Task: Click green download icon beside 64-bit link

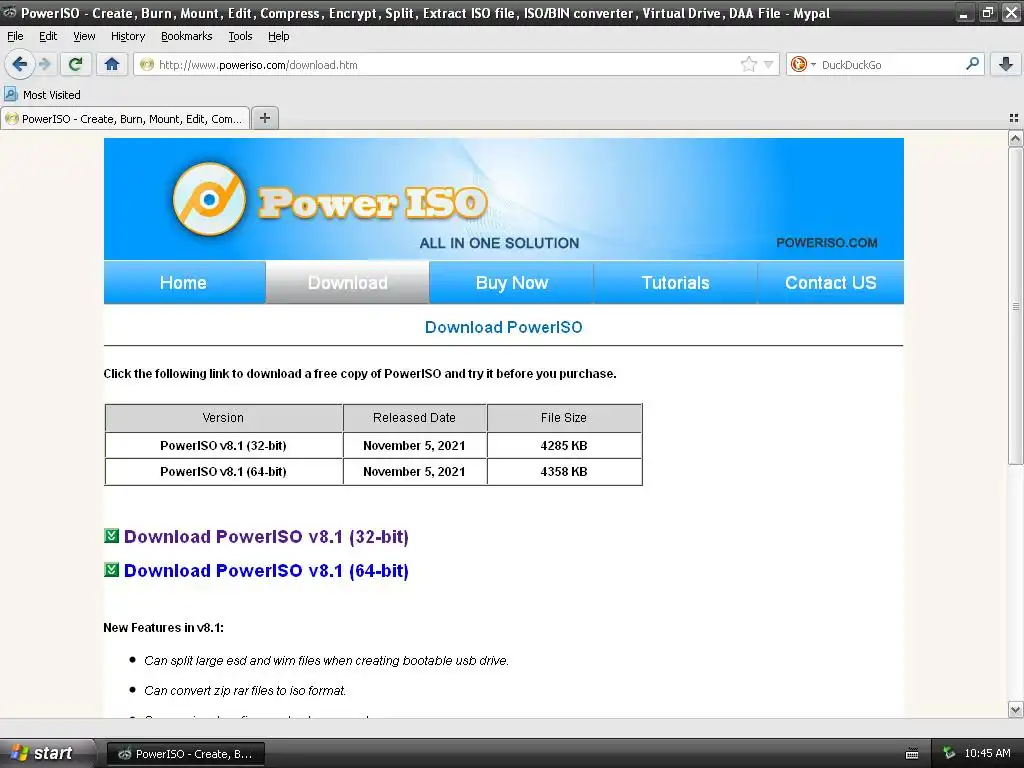Action: pos(112,570)
